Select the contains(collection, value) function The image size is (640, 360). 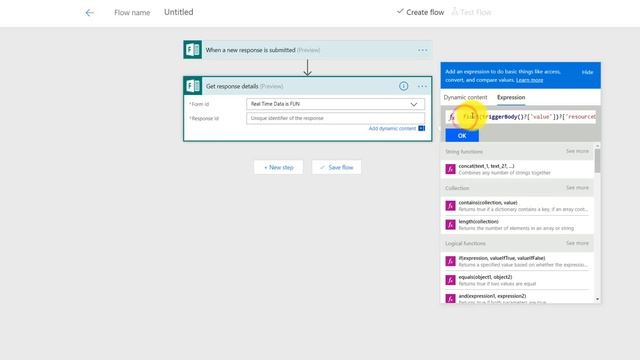(517, 206)
